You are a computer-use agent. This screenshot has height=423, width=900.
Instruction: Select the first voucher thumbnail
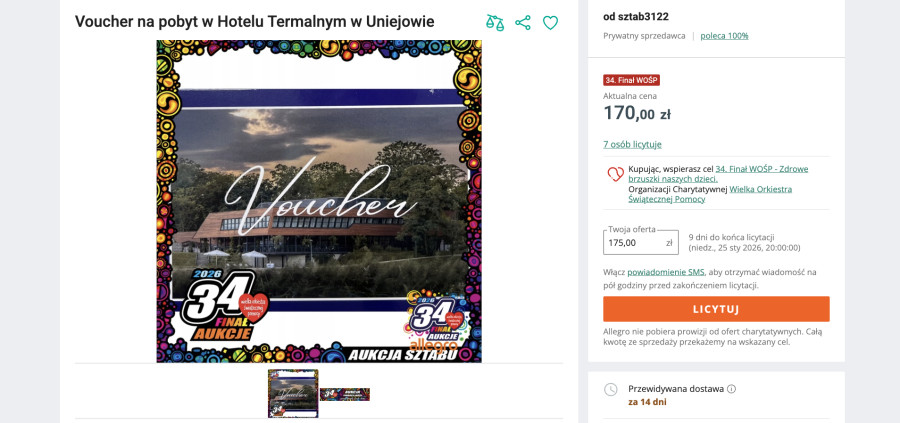293,394
